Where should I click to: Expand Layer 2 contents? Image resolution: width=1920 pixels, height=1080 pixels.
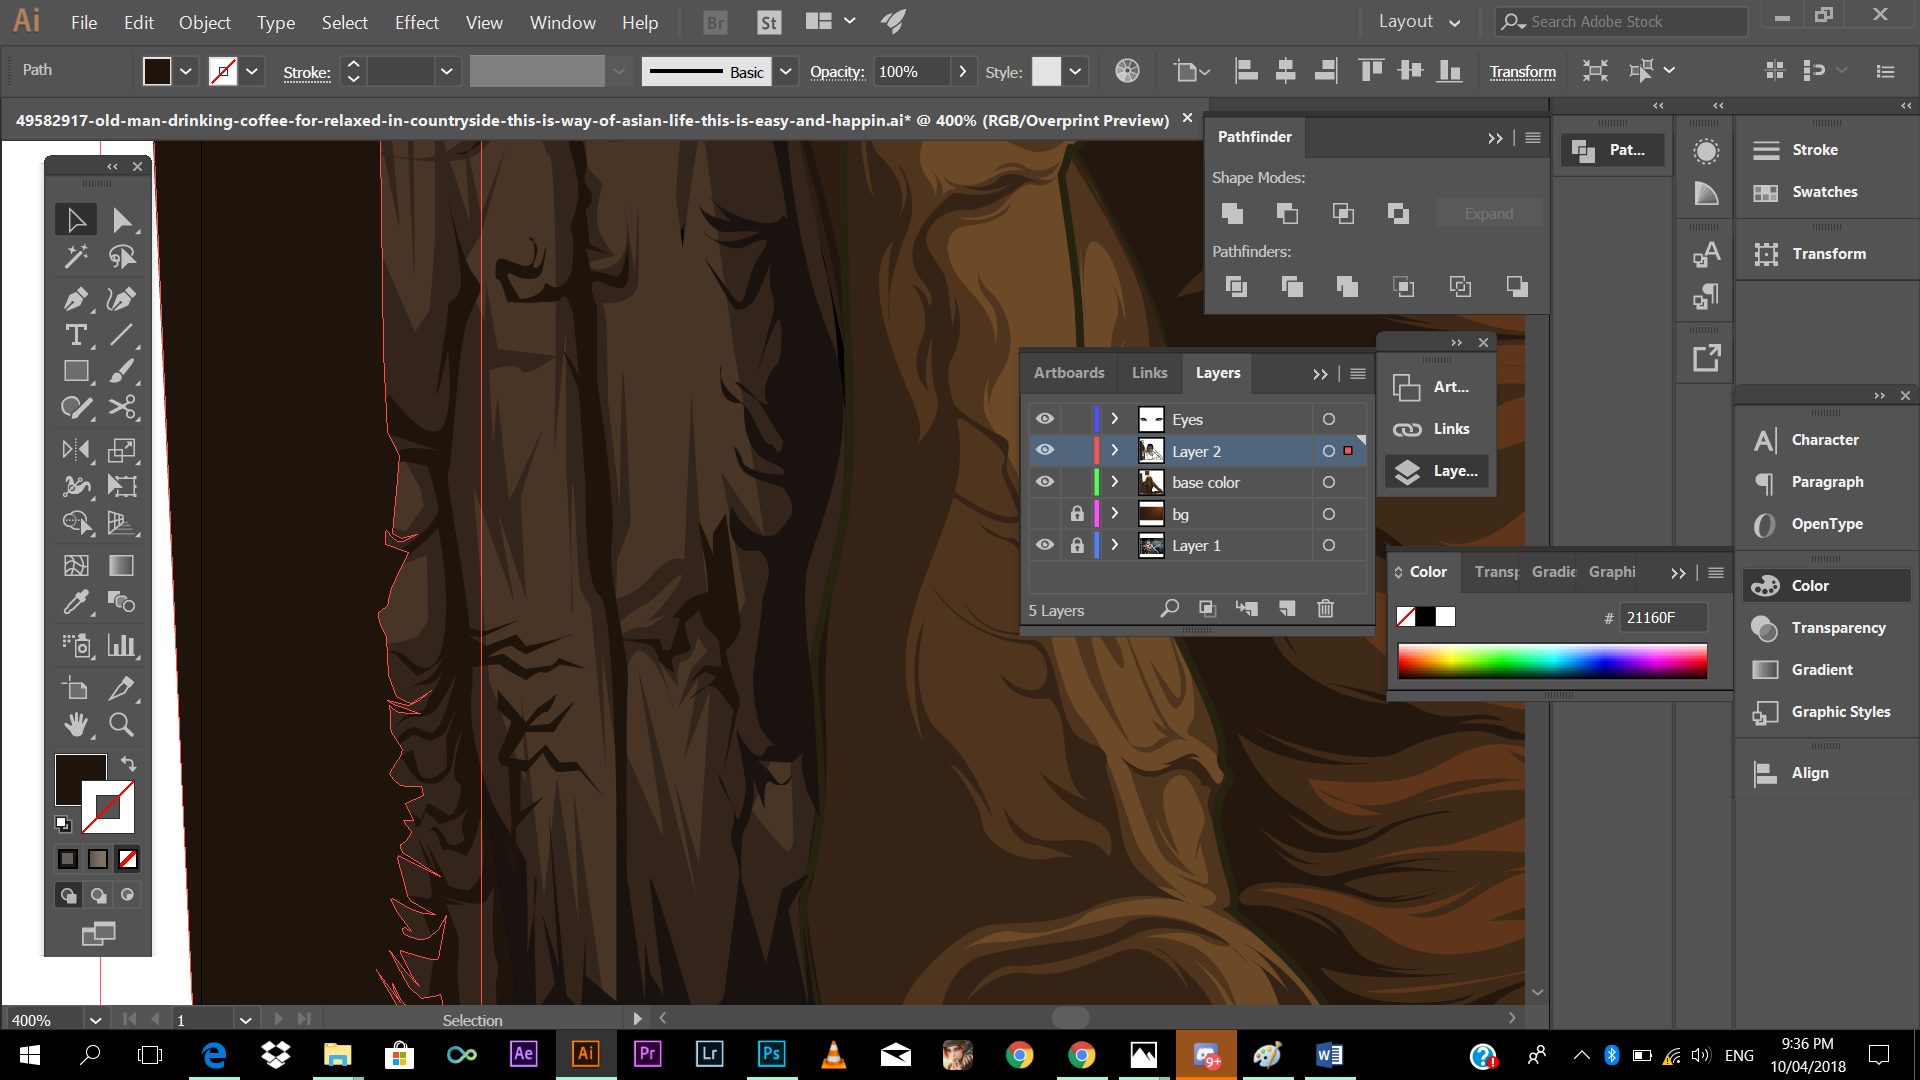pyautogui.click(x=1115, y=450)
